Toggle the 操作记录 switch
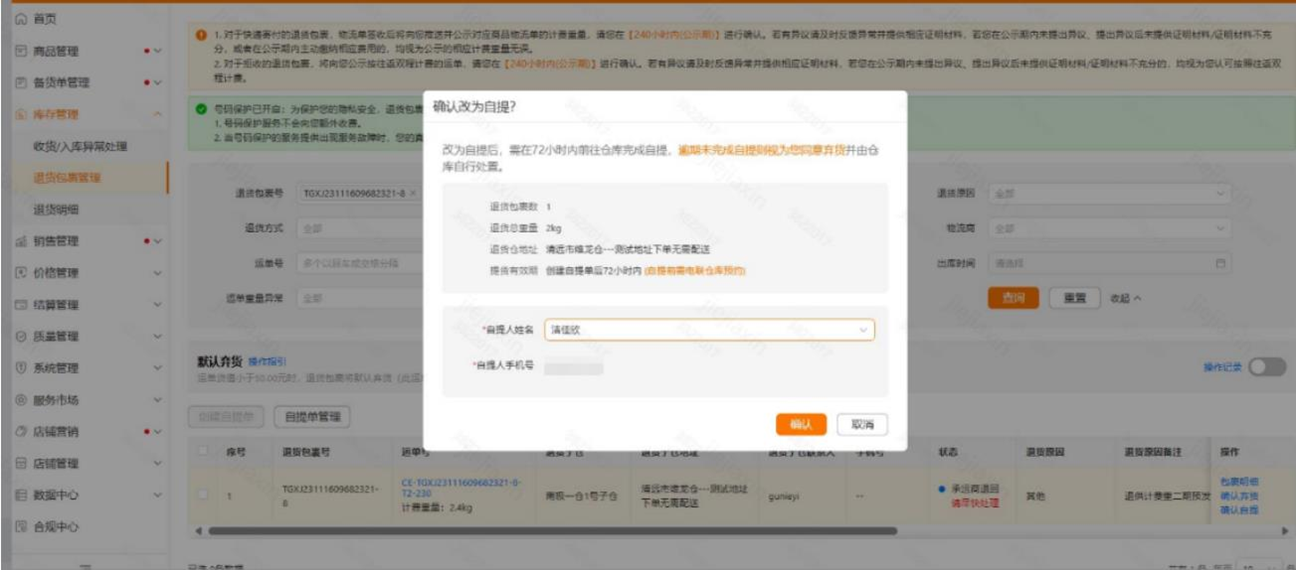This screenshot has width=1296, height=570. (x=1265, y=367)
